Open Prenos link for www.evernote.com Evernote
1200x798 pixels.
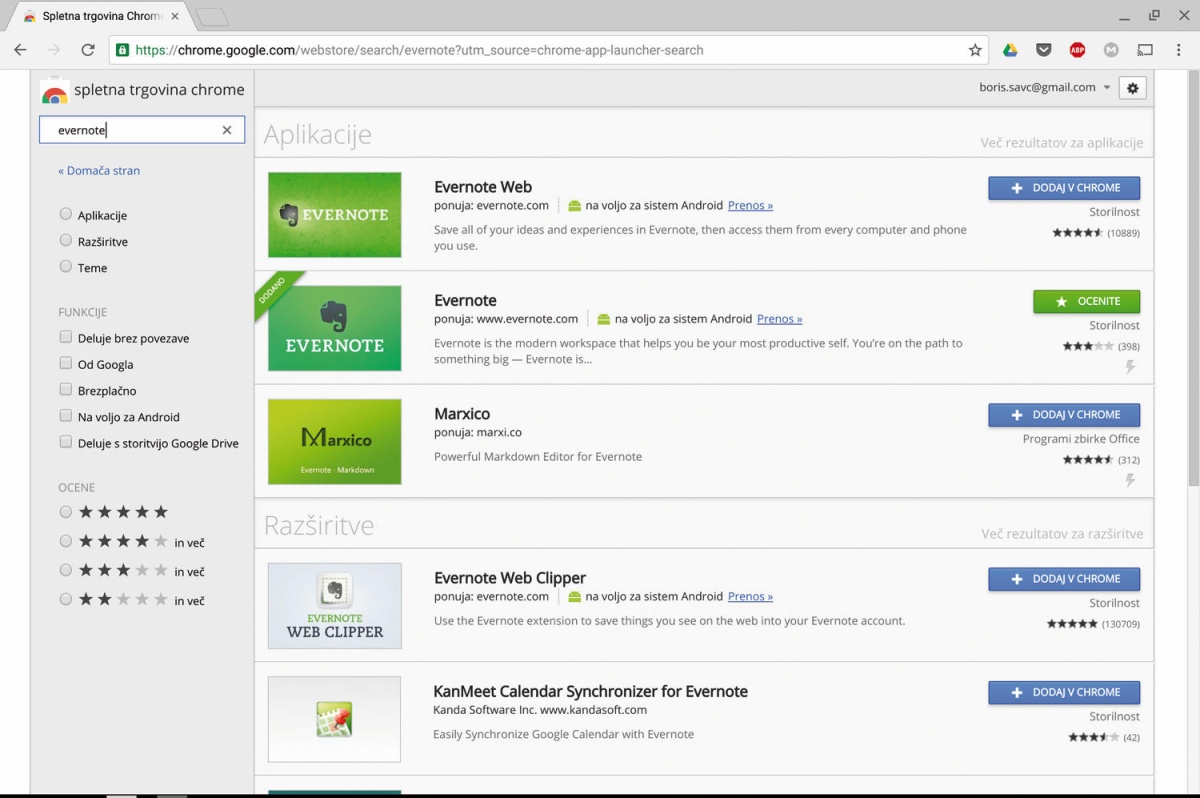[x=779, y=319]
